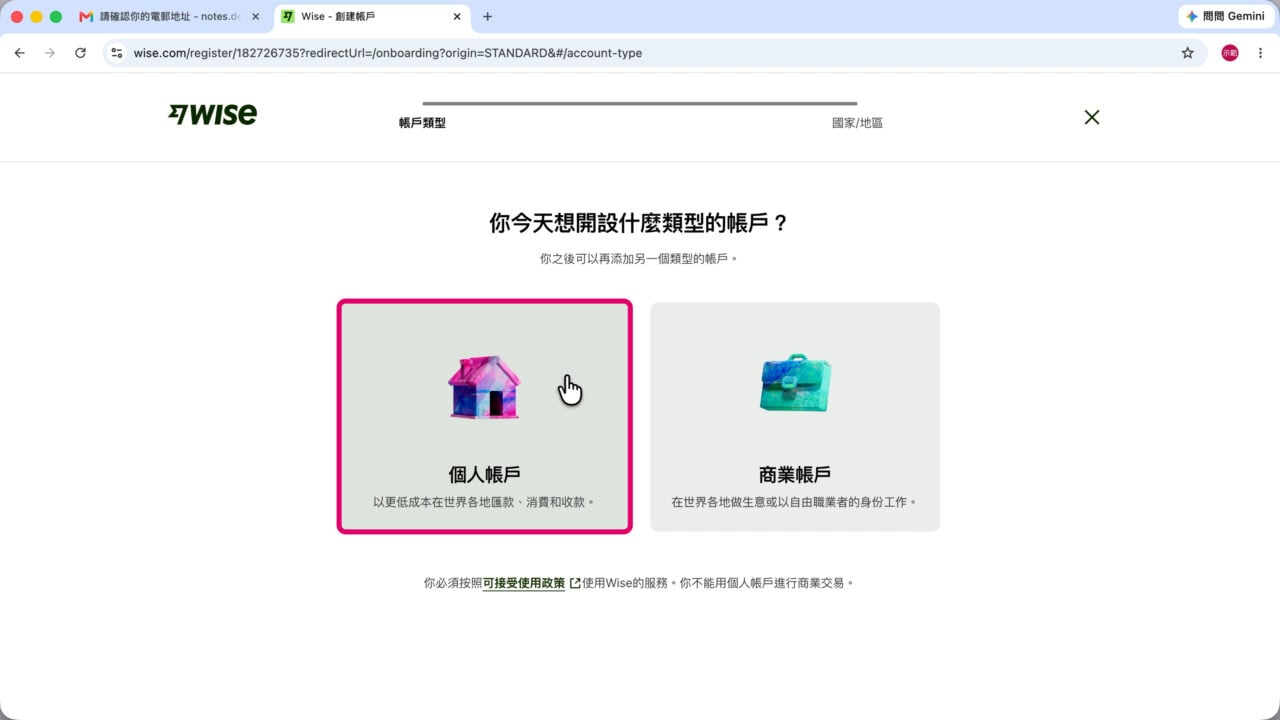Close the Gmail browser tab
Viewport: 1280px width, 720px height.
coord(255,17)
